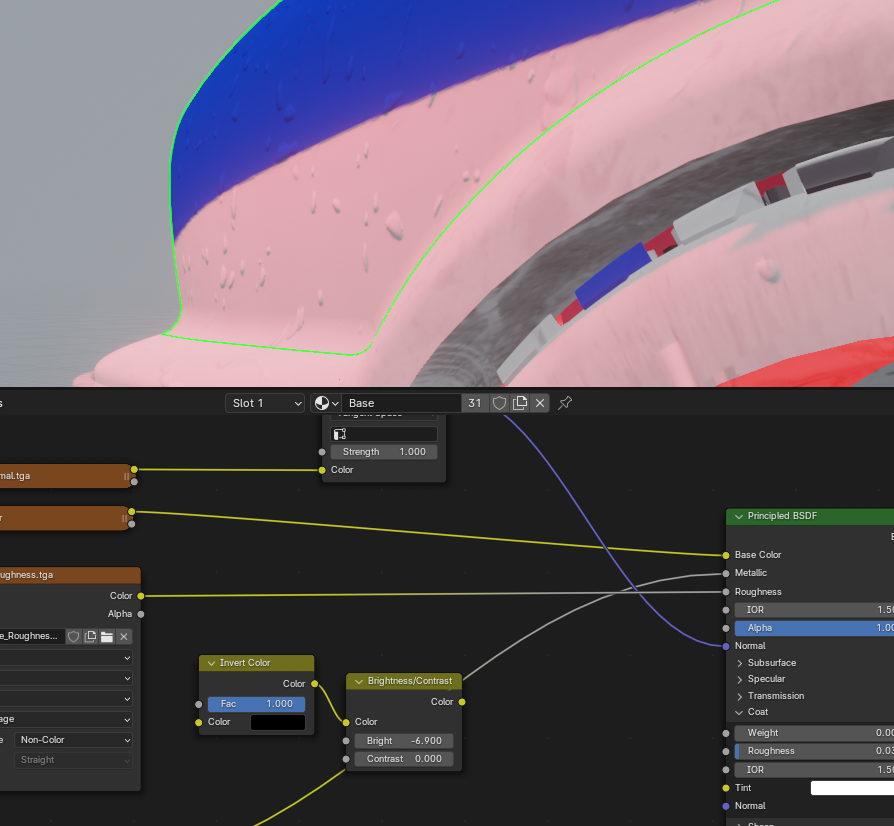This screenshot has width=894, height=826.
Task: Toggle the pin icon in node editor header
Action: click(x=564, y=403)
